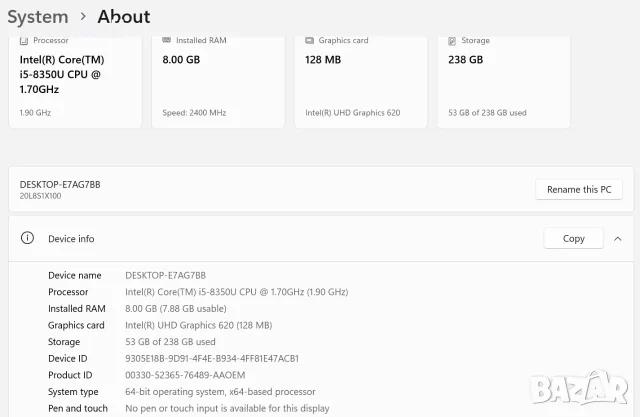Screen dimensions: 640x417
Task: Select 'Intel(R) UHD Graphics 620 (128 MB)' value
Action: [199, 325]
